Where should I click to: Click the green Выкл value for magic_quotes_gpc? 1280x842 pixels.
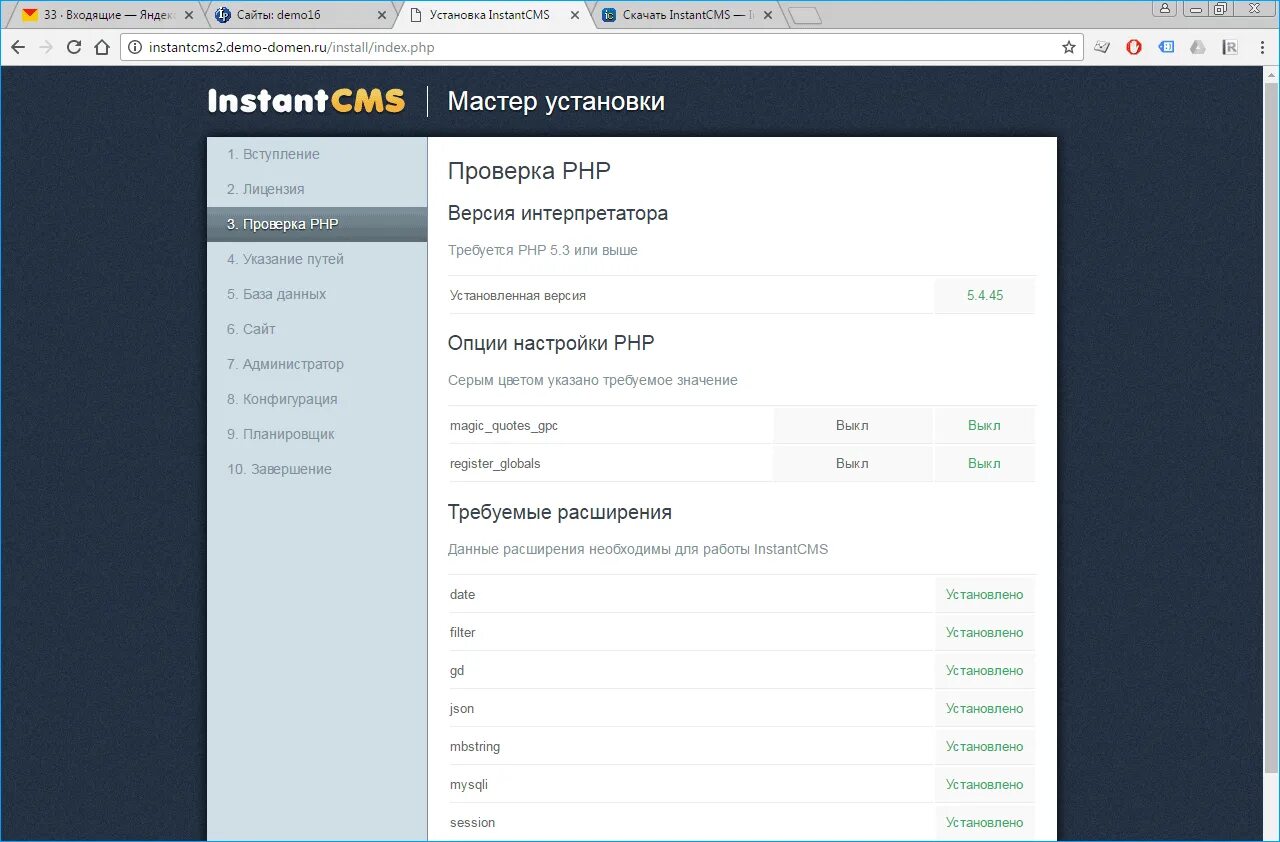tap(984, 425)
